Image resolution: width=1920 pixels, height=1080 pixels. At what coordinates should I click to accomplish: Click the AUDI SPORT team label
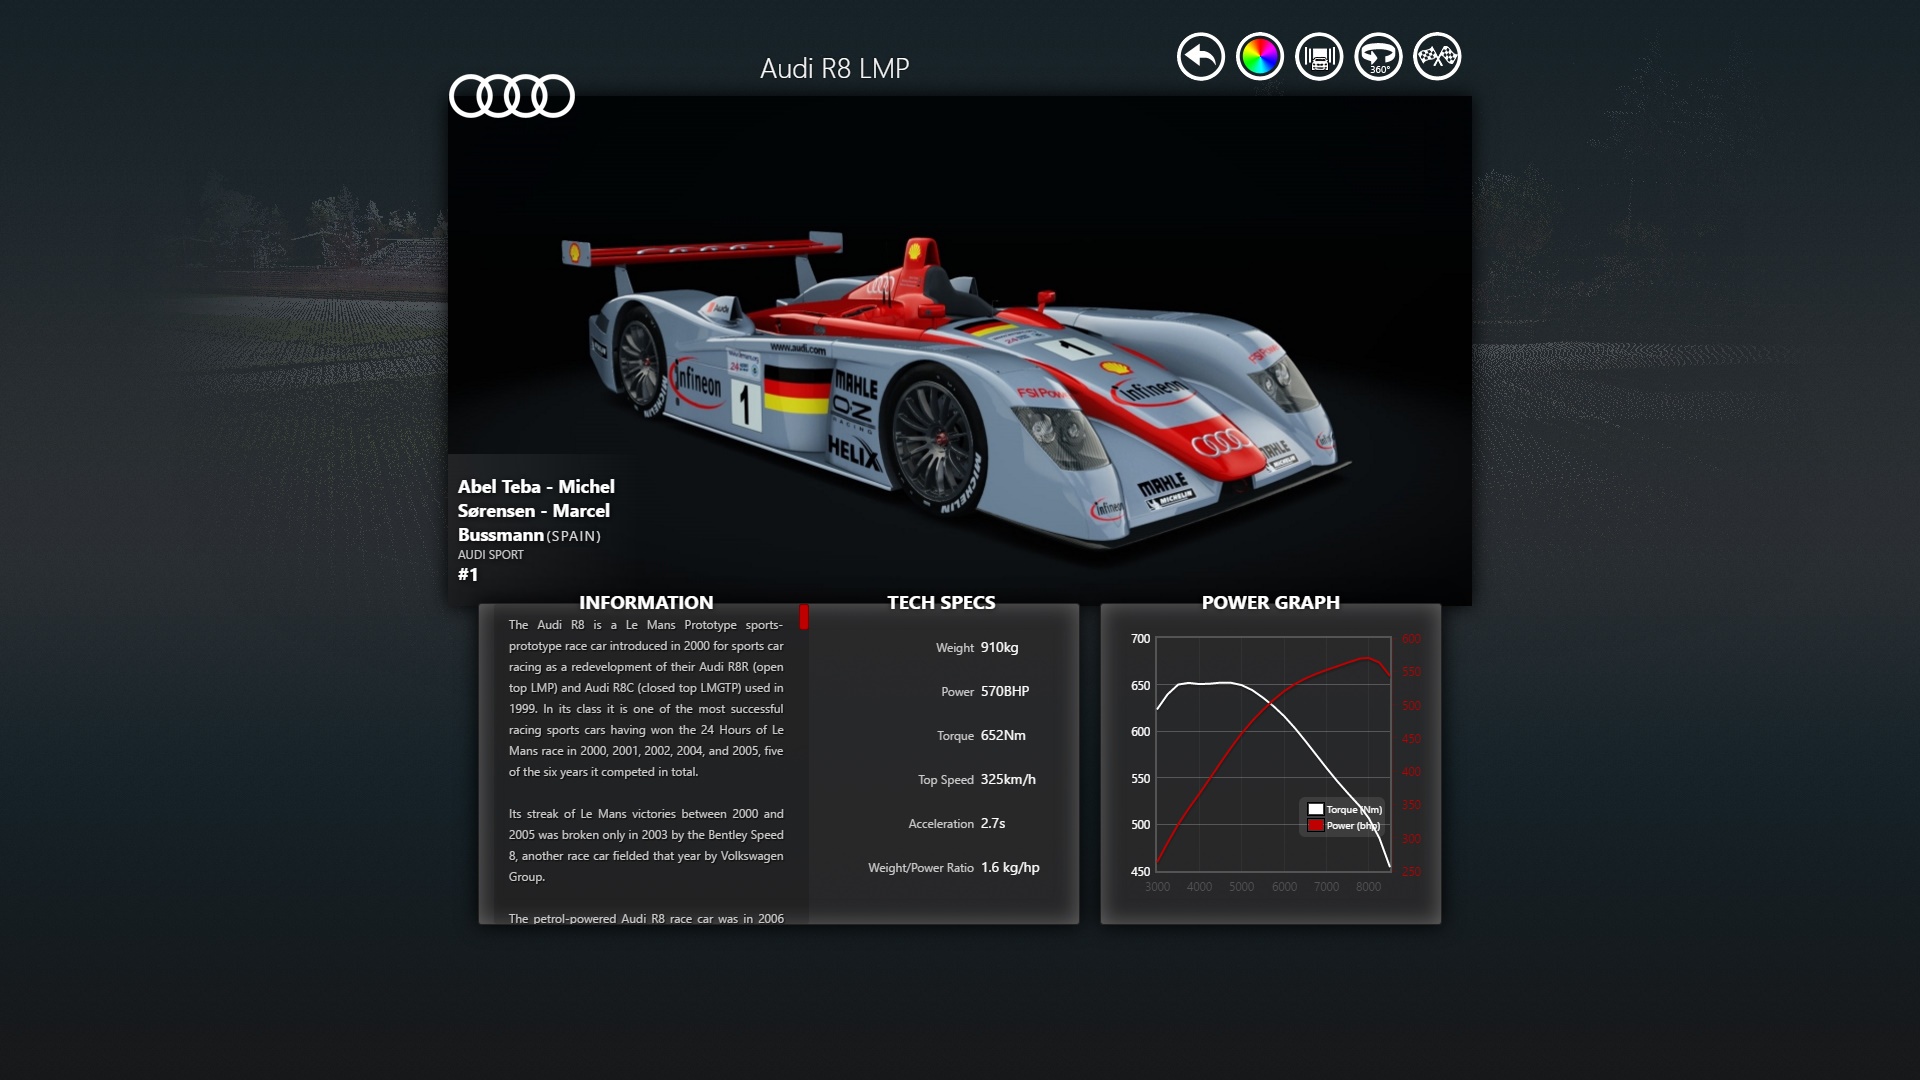point(490,555)
